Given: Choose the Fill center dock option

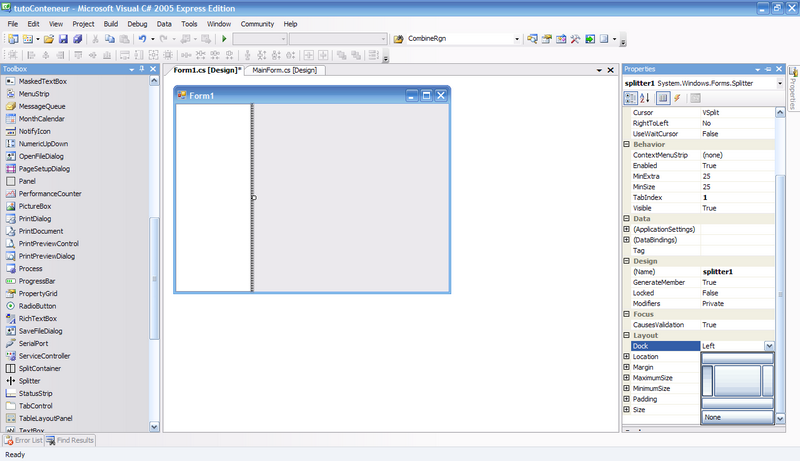Looking at the screenshot, I should (737, 380).
